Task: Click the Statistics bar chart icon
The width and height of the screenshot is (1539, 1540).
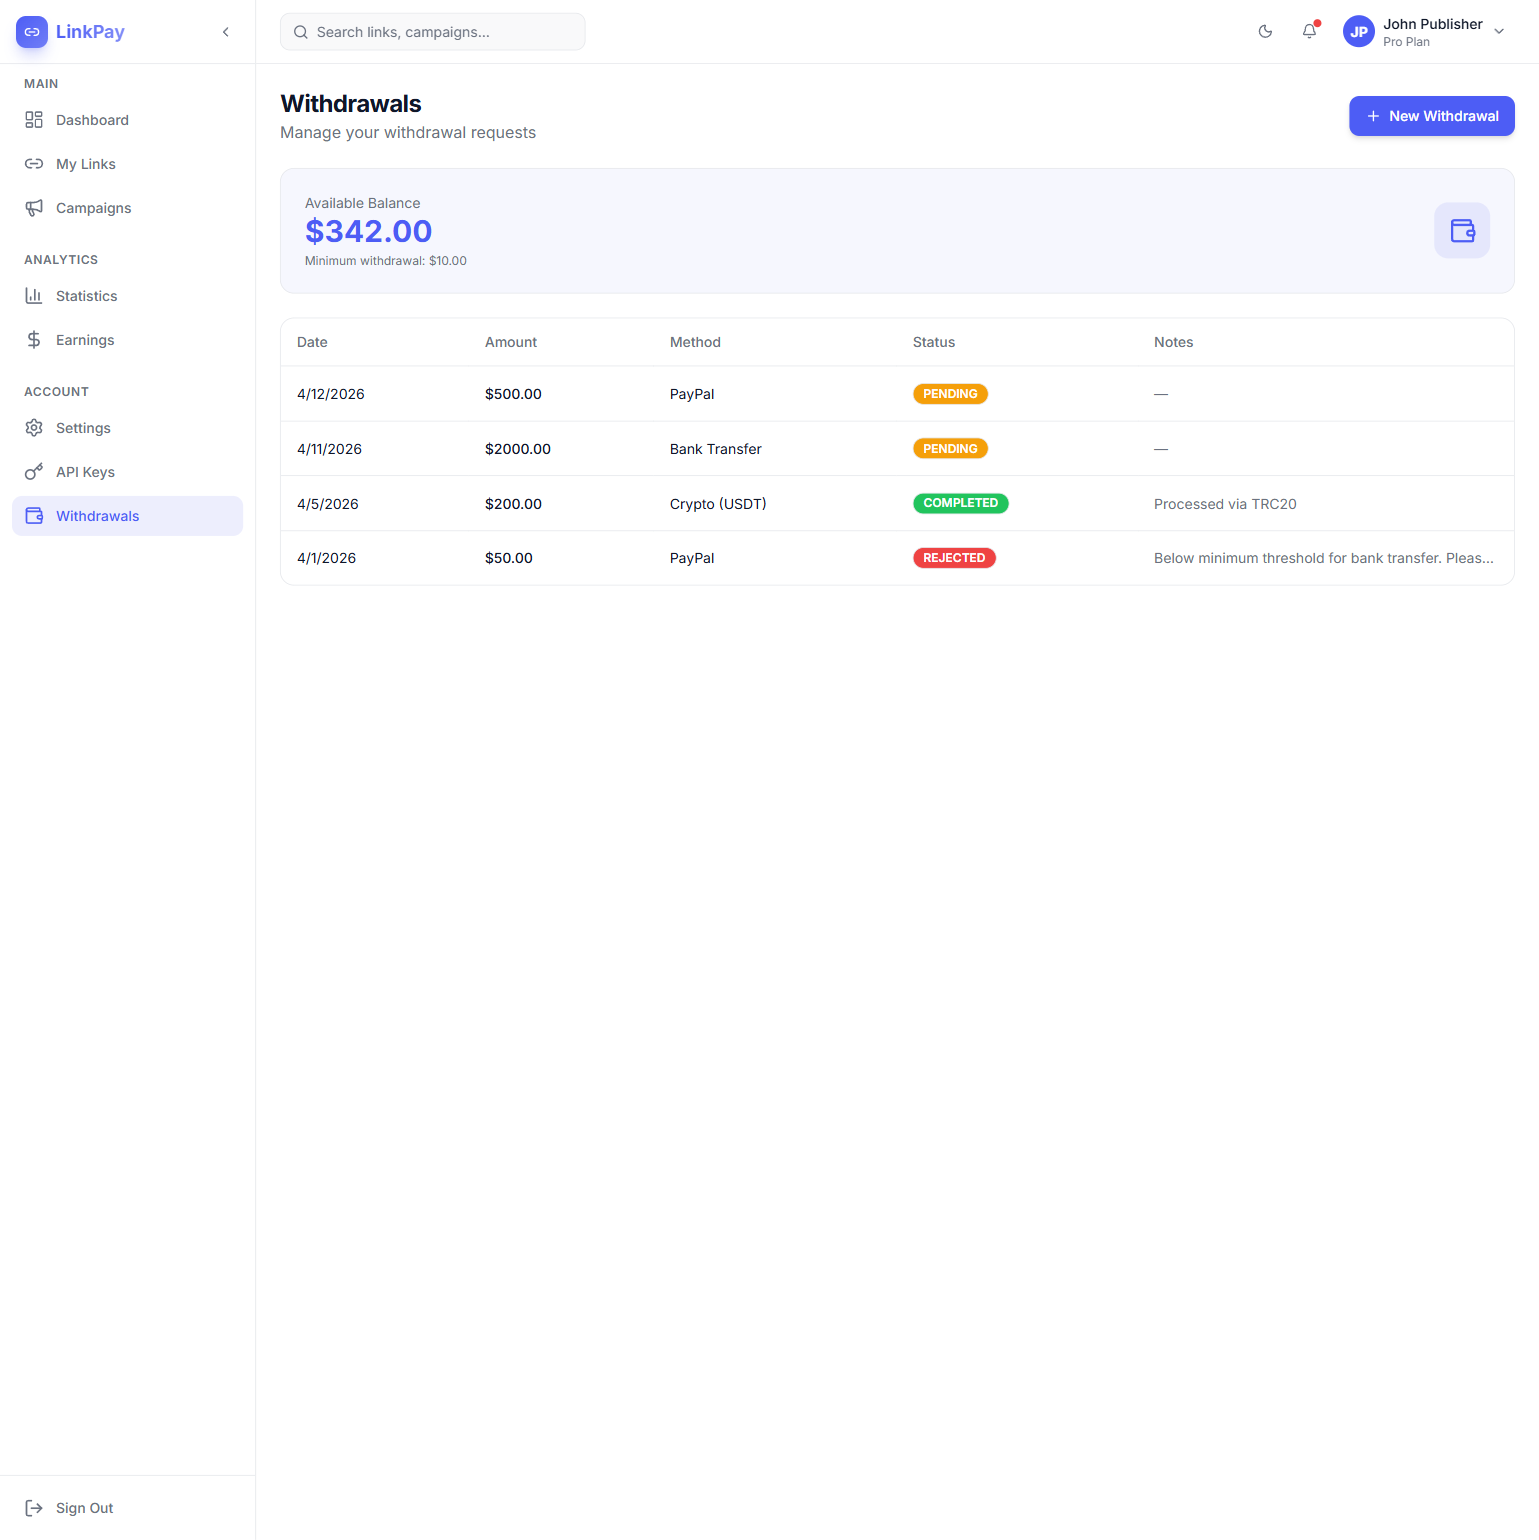Action: coord(34,296)
